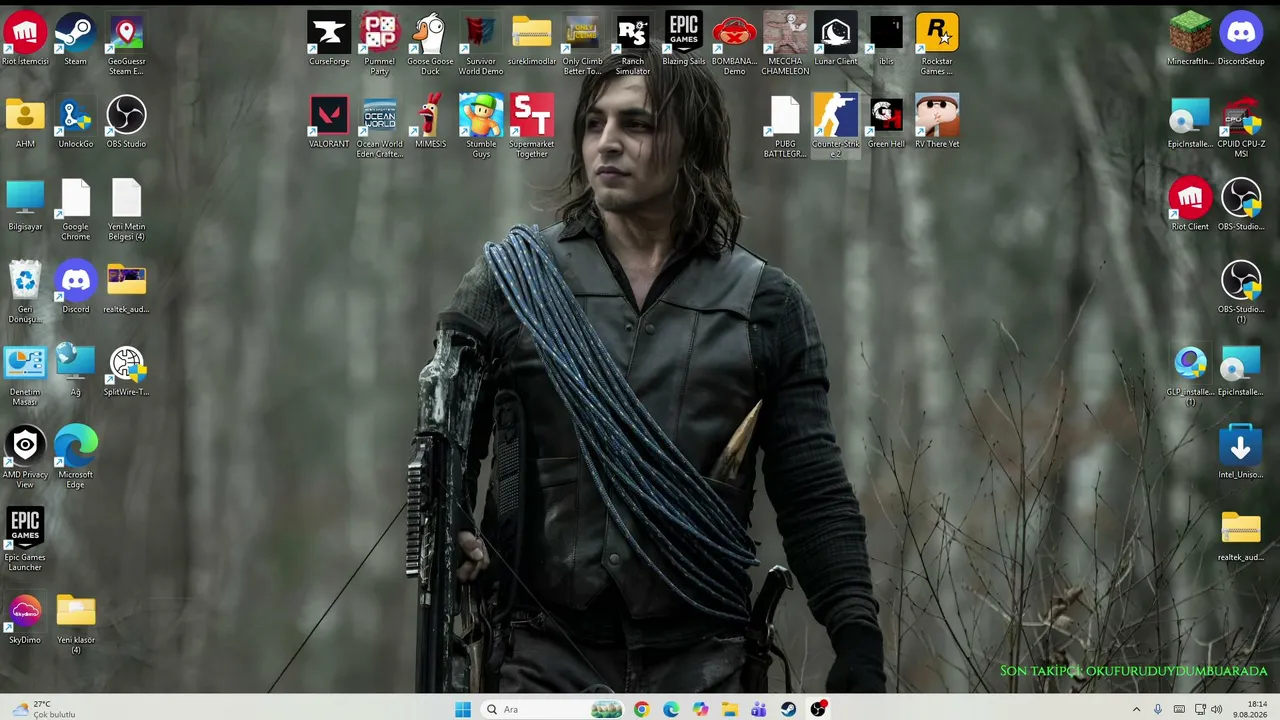Open the SplitWire-T desktop icon
Screen dimensions: 1280x720
click(126, 371)
